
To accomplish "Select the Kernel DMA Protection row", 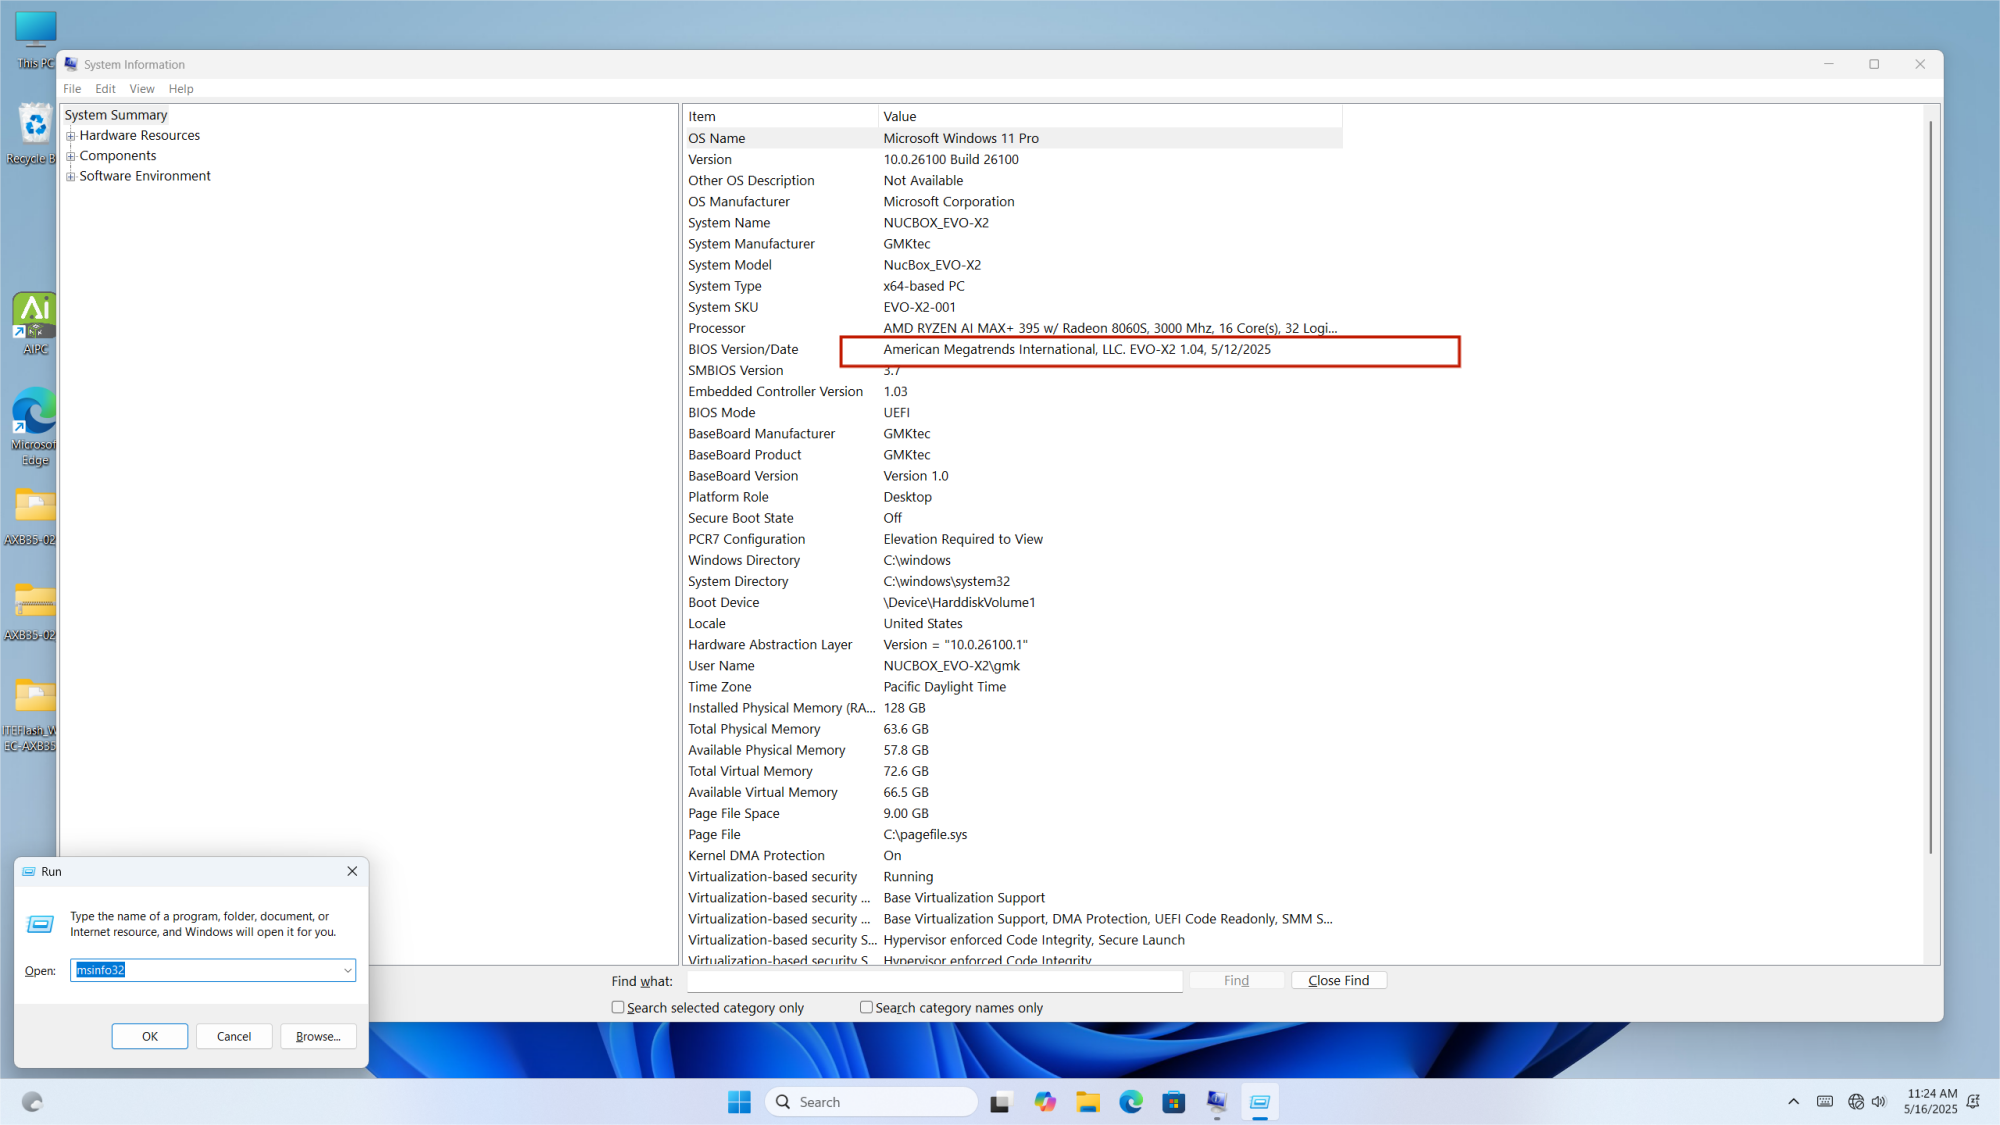I will (1013, 855).
